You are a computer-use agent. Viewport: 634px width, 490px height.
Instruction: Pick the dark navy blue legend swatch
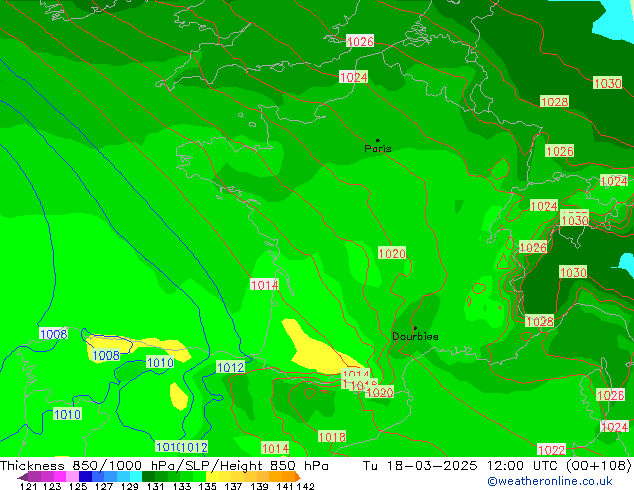coord(85,477)
